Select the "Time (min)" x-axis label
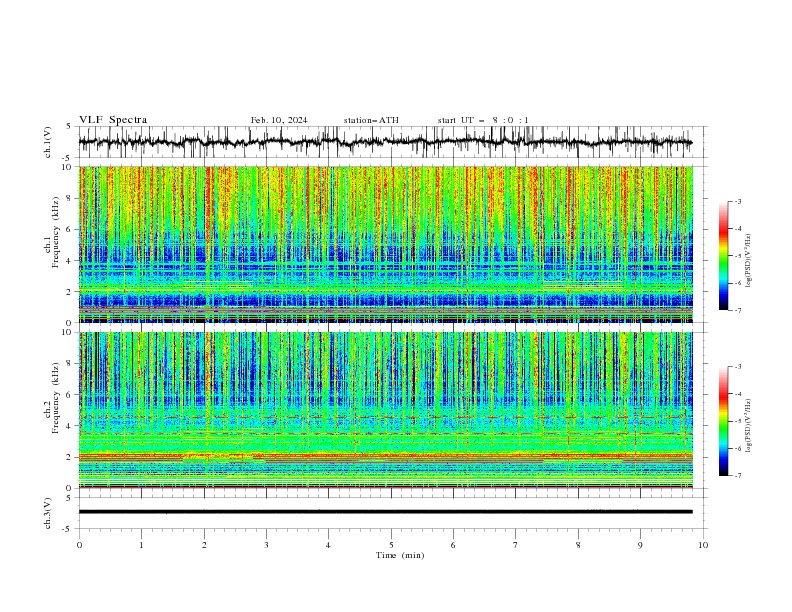Screen dimensions: 792x612 [400, 555]
